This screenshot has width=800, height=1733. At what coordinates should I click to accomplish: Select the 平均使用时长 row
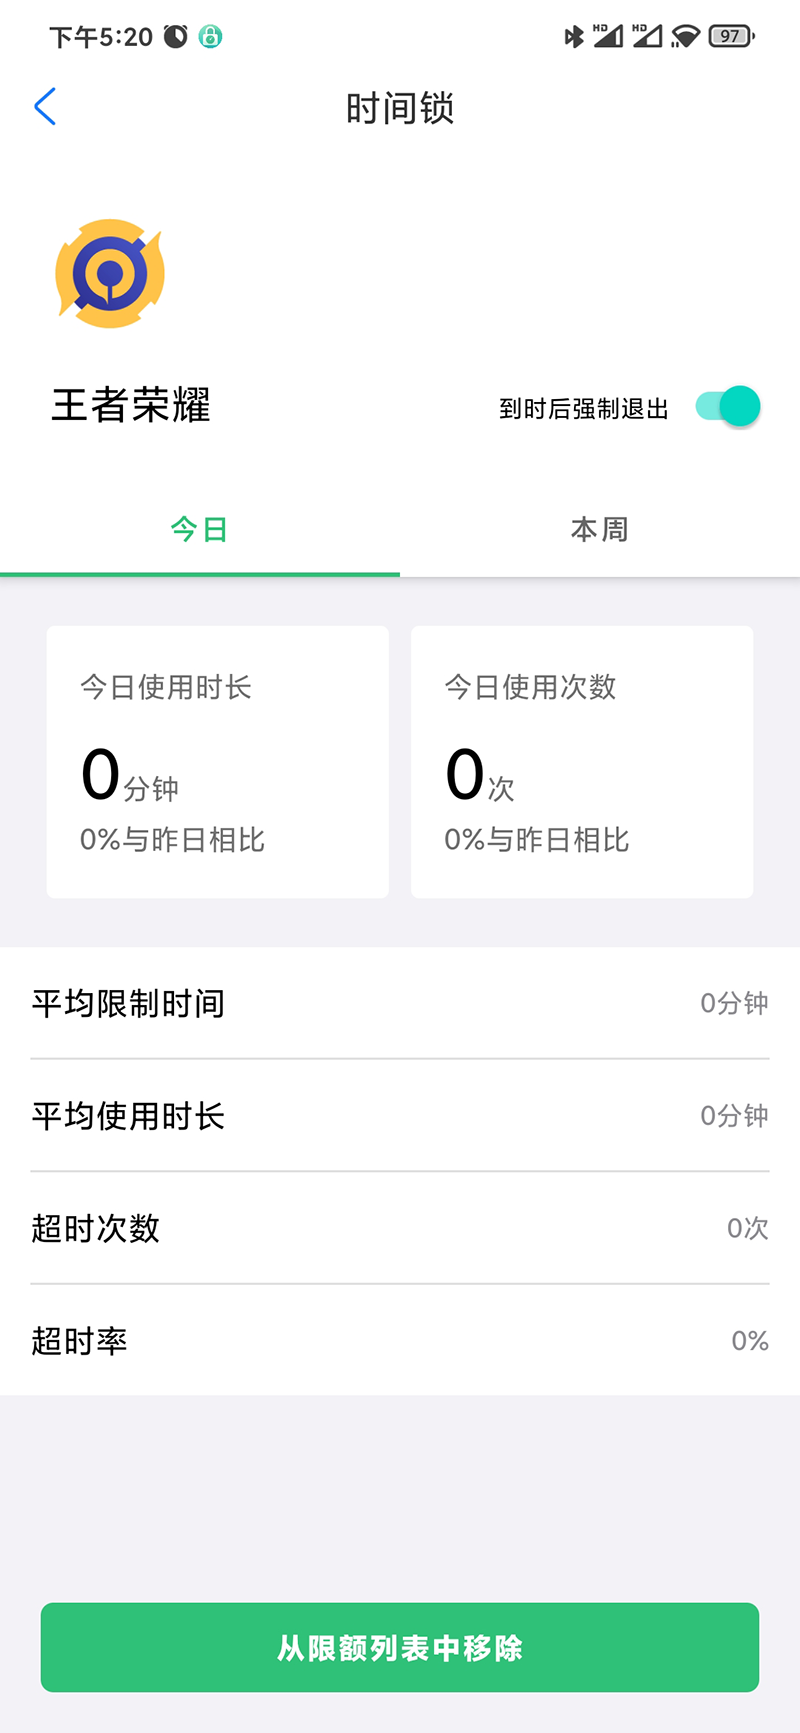coord(400,1116)
